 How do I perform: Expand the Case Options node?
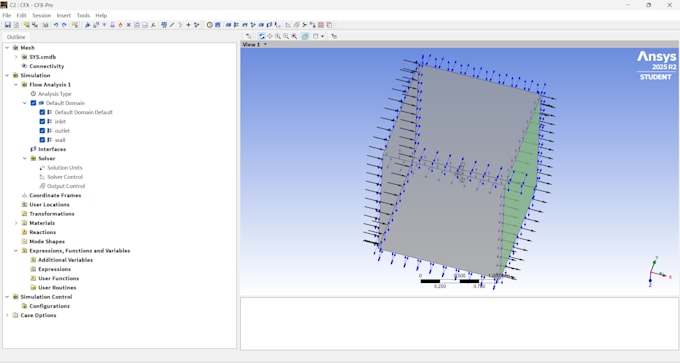coord(7,315)
